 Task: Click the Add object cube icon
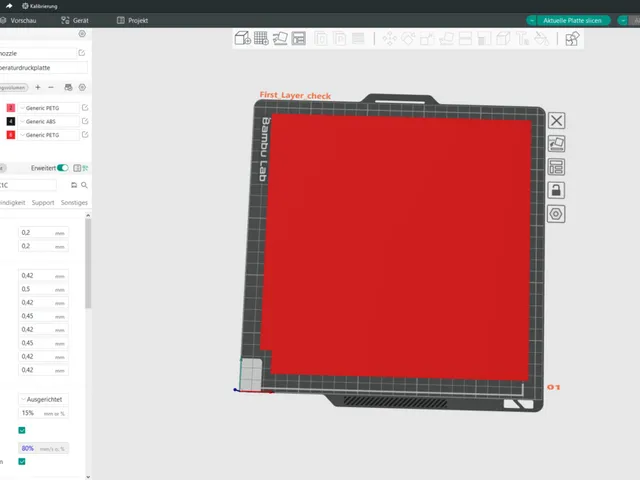click(242, 38)
